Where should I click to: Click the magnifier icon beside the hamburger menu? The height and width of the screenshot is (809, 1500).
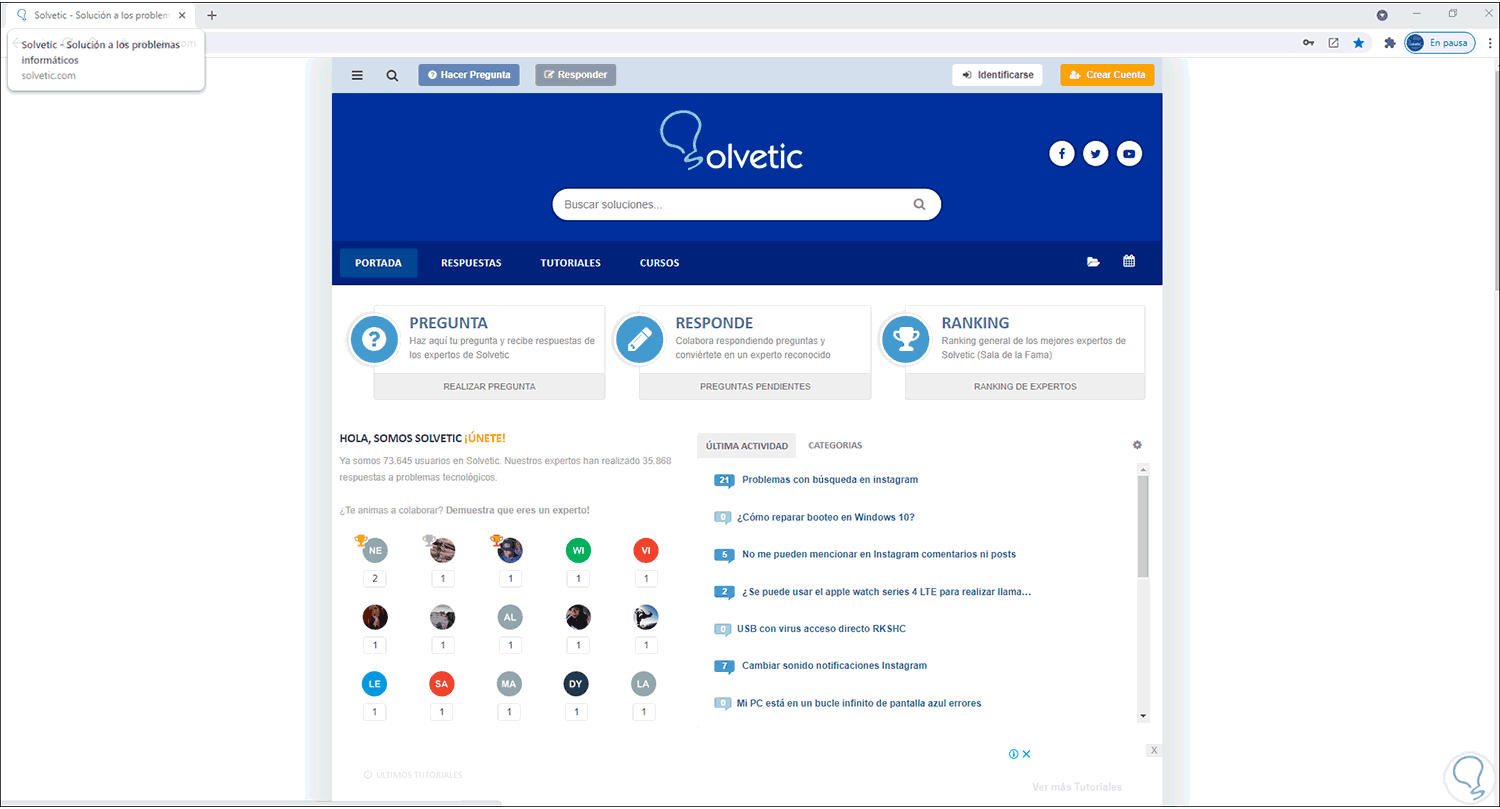click(392, 75)
